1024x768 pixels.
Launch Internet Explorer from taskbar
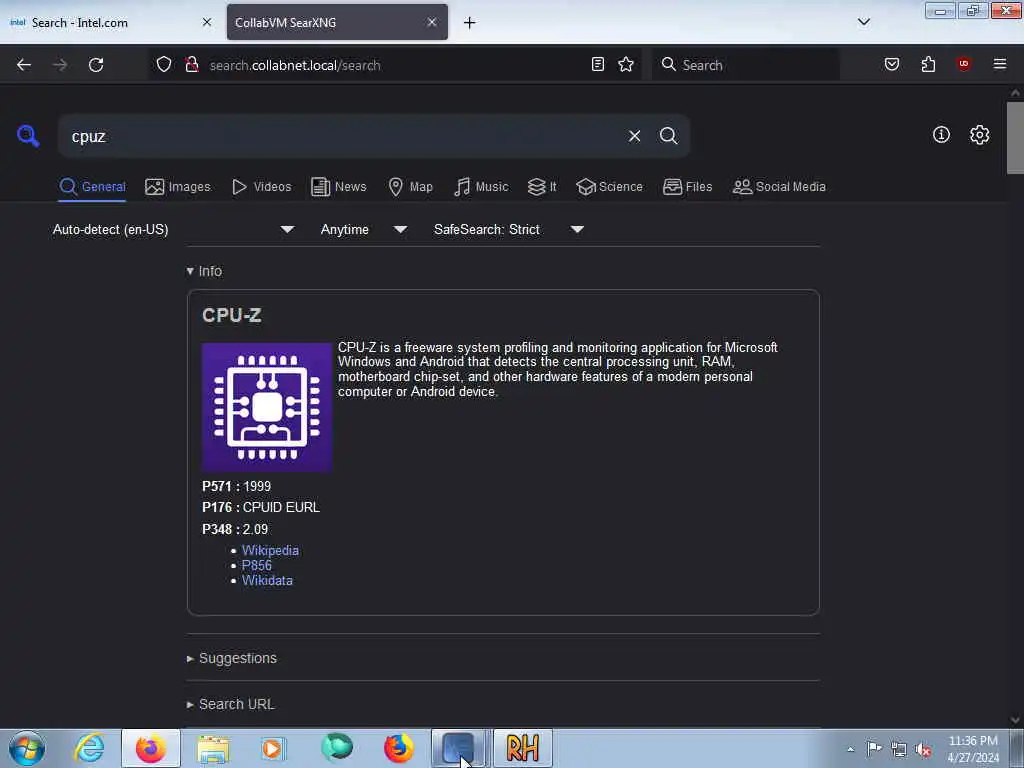(x=89, y=748)
